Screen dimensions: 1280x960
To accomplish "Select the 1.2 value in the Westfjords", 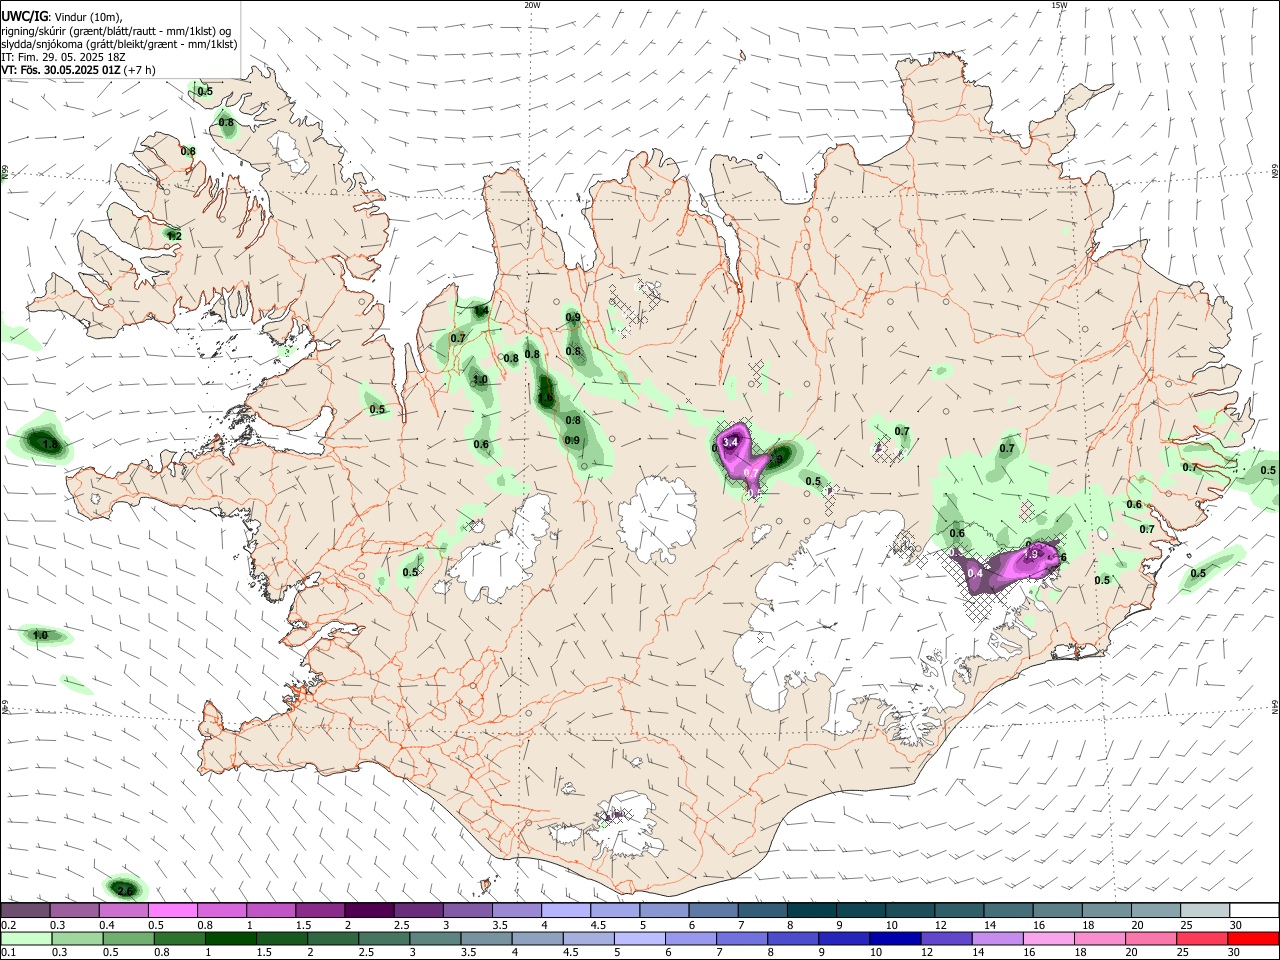I will click(x=174, y=236).
